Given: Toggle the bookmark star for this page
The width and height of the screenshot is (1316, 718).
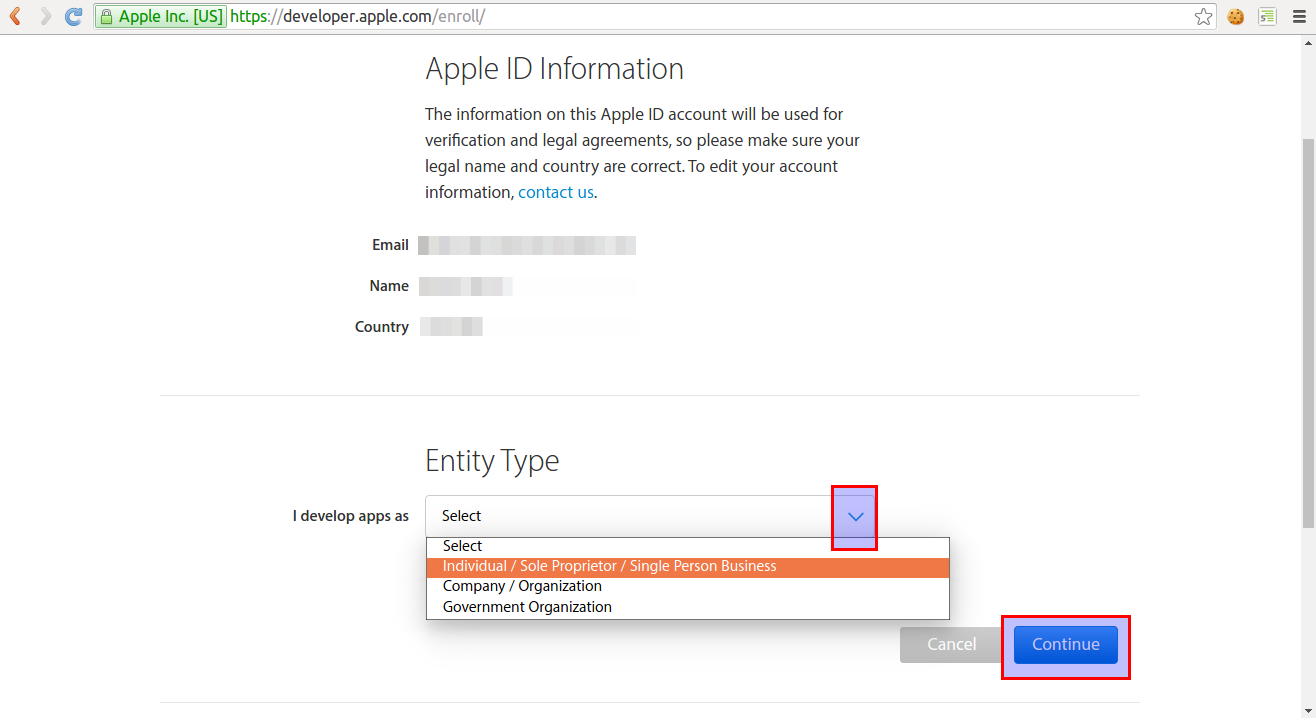Looking at the screenshot, I should pyautogui.click(x=1203, y=16).
